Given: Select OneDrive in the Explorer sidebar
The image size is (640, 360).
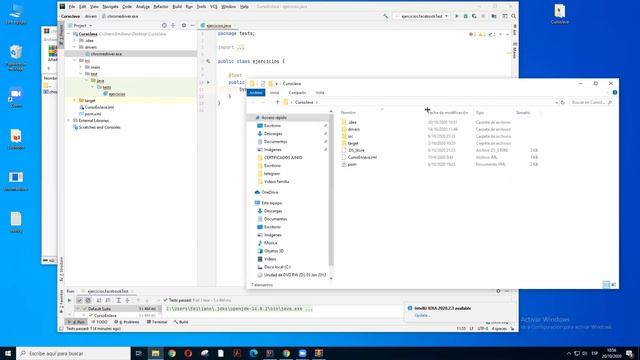Looking at the screenshot, I should [270, 192].
